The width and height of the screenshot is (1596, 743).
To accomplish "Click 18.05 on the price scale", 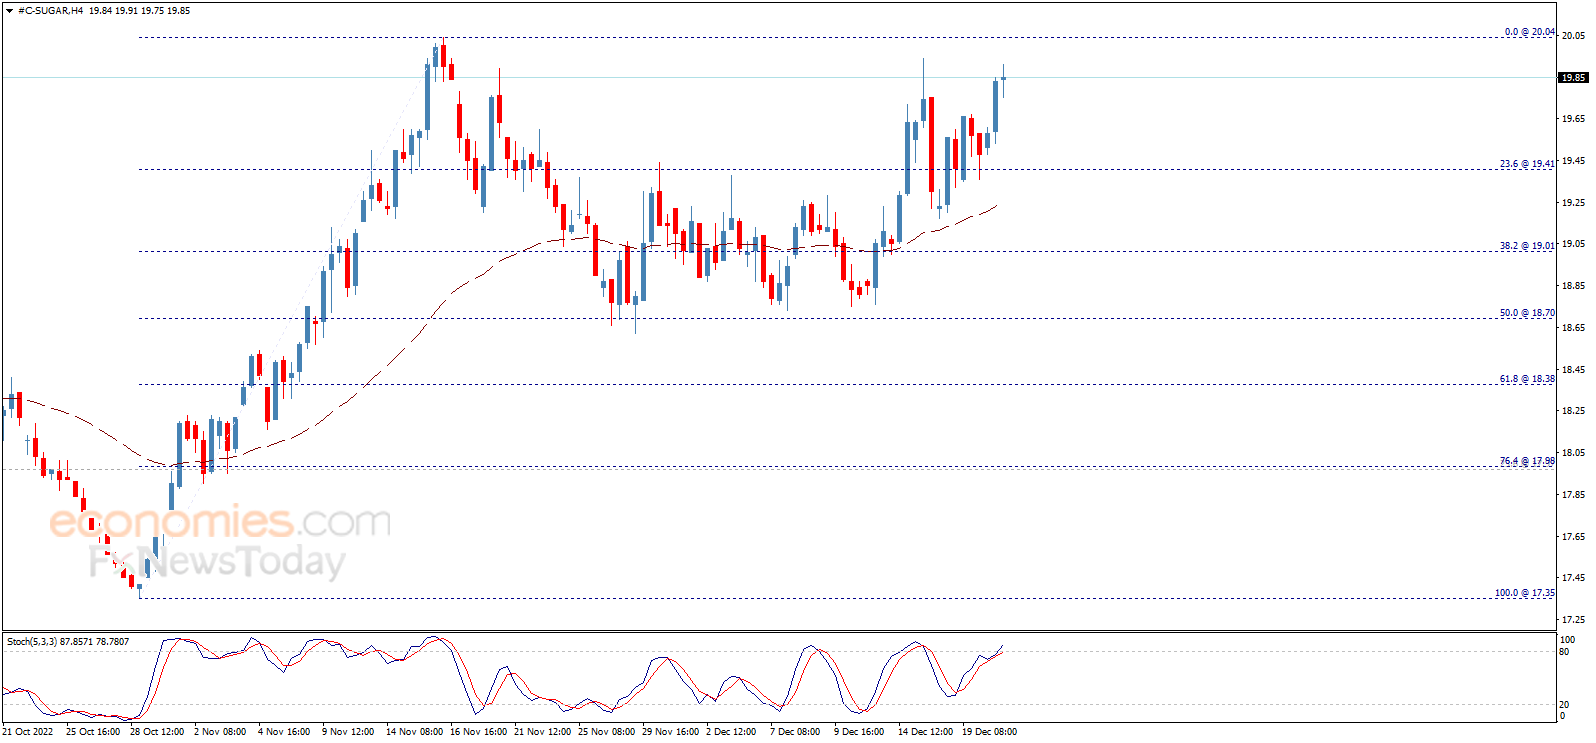I will (1573, 453).
